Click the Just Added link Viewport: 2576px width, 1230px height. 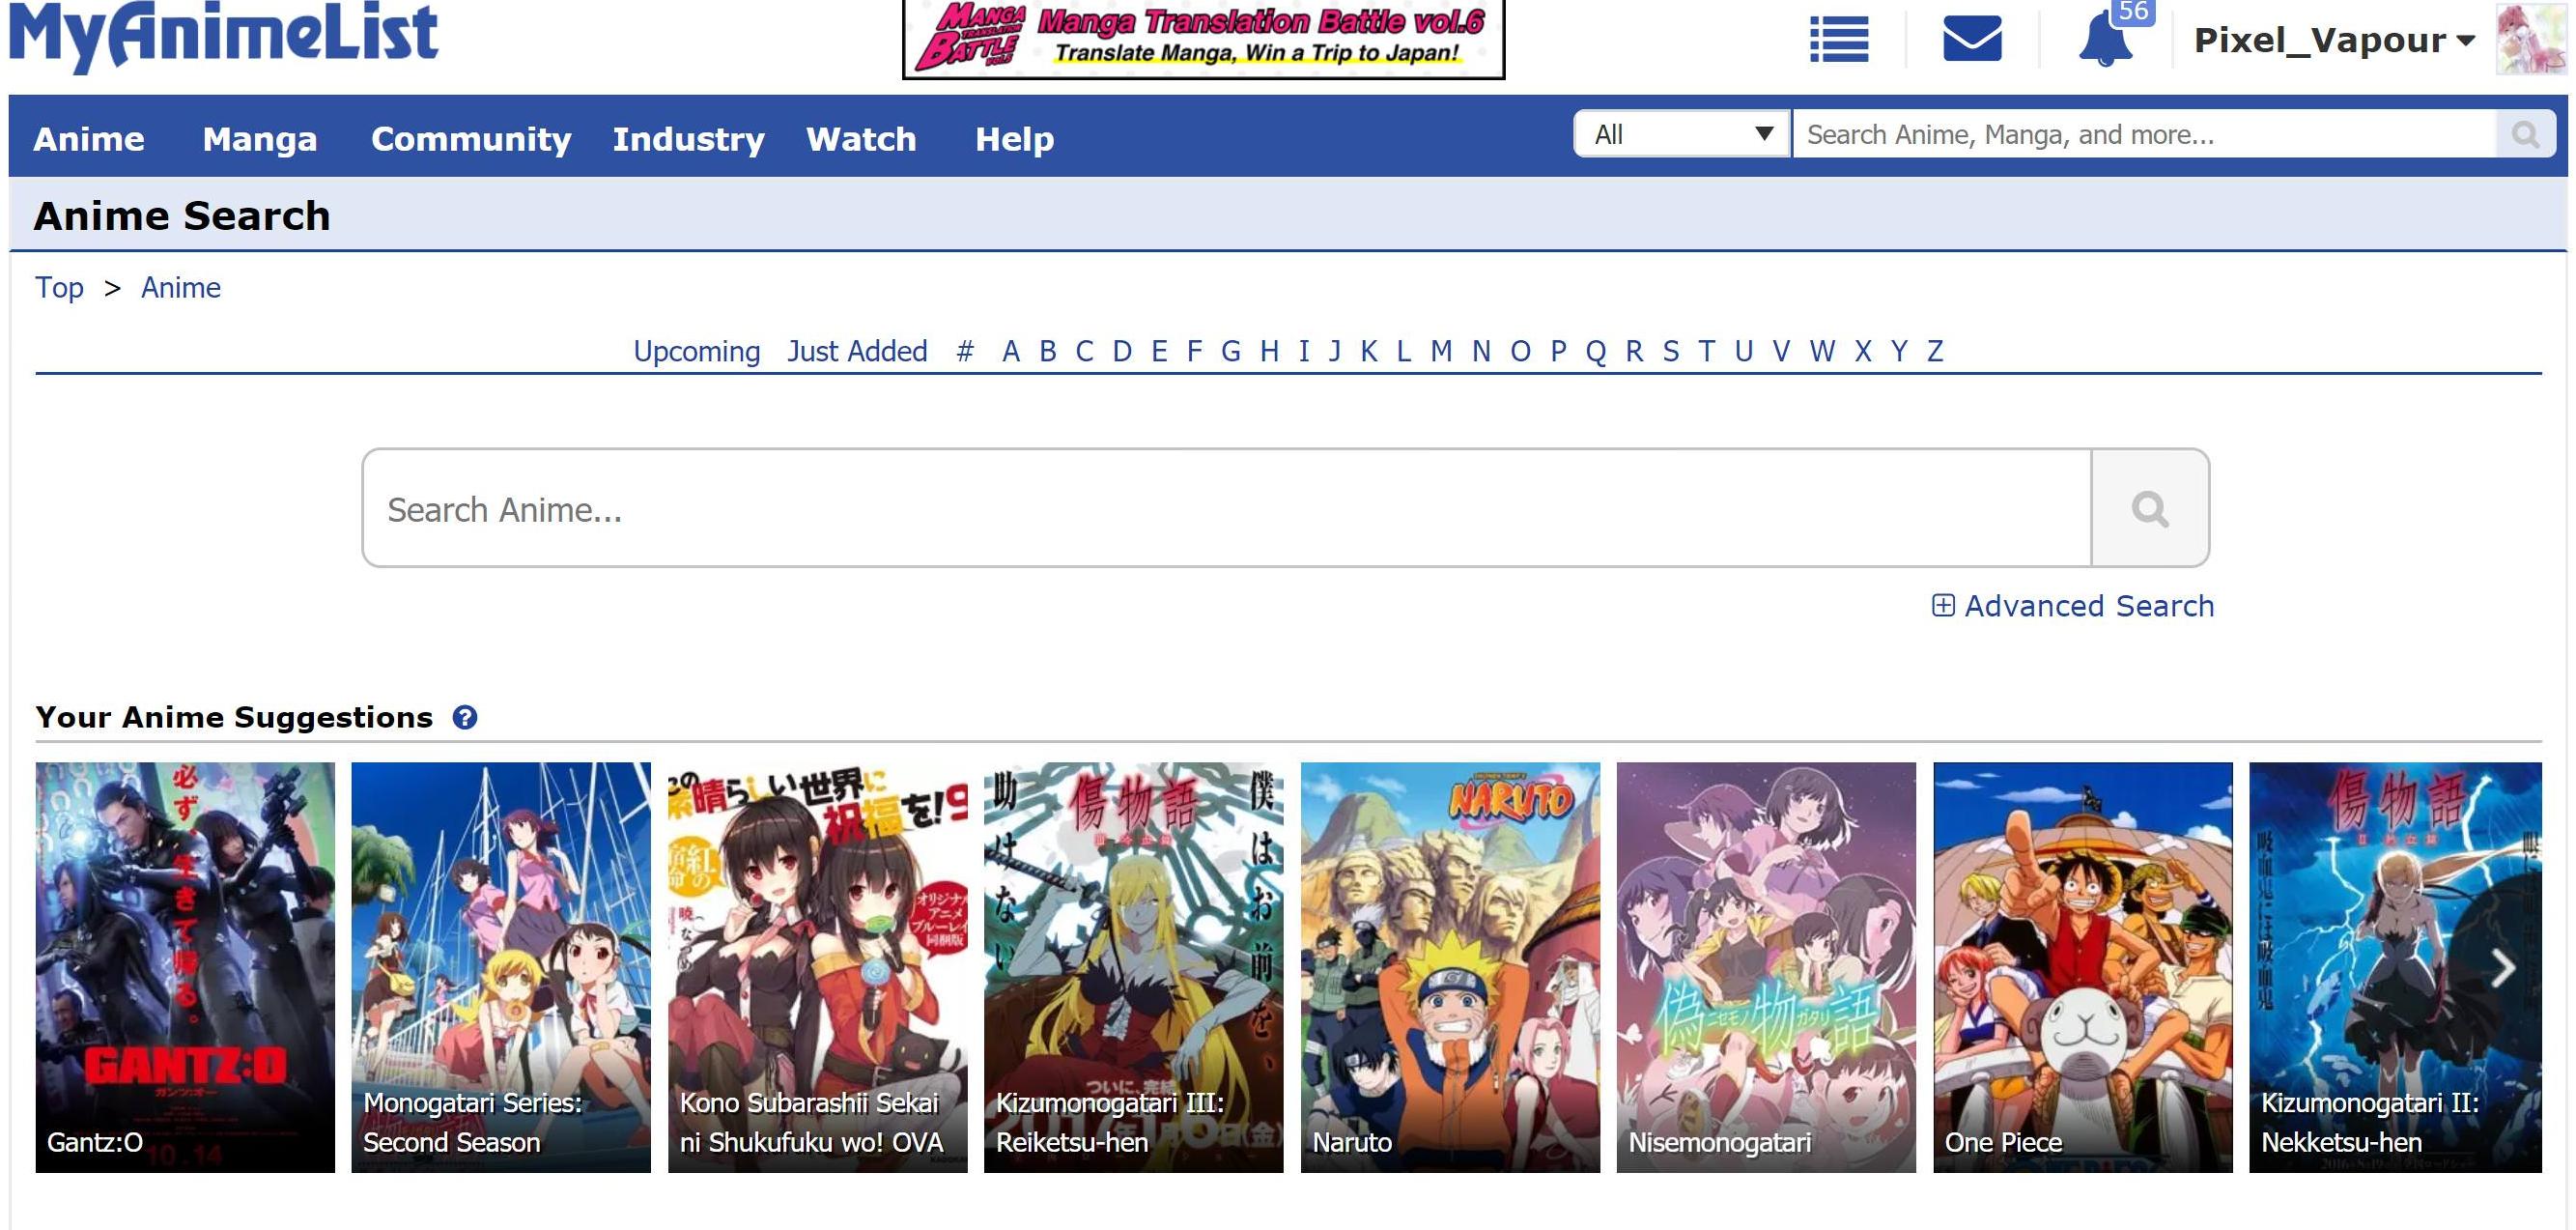click(857, 351)
